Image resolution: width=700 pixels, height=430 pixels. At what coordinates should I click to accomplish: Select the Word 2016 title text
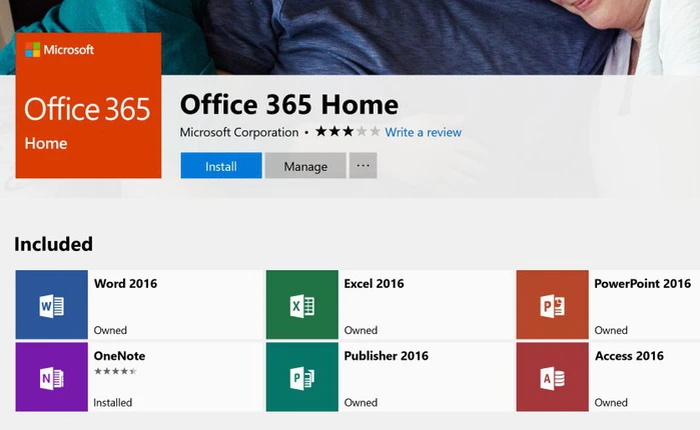point(125,284)
